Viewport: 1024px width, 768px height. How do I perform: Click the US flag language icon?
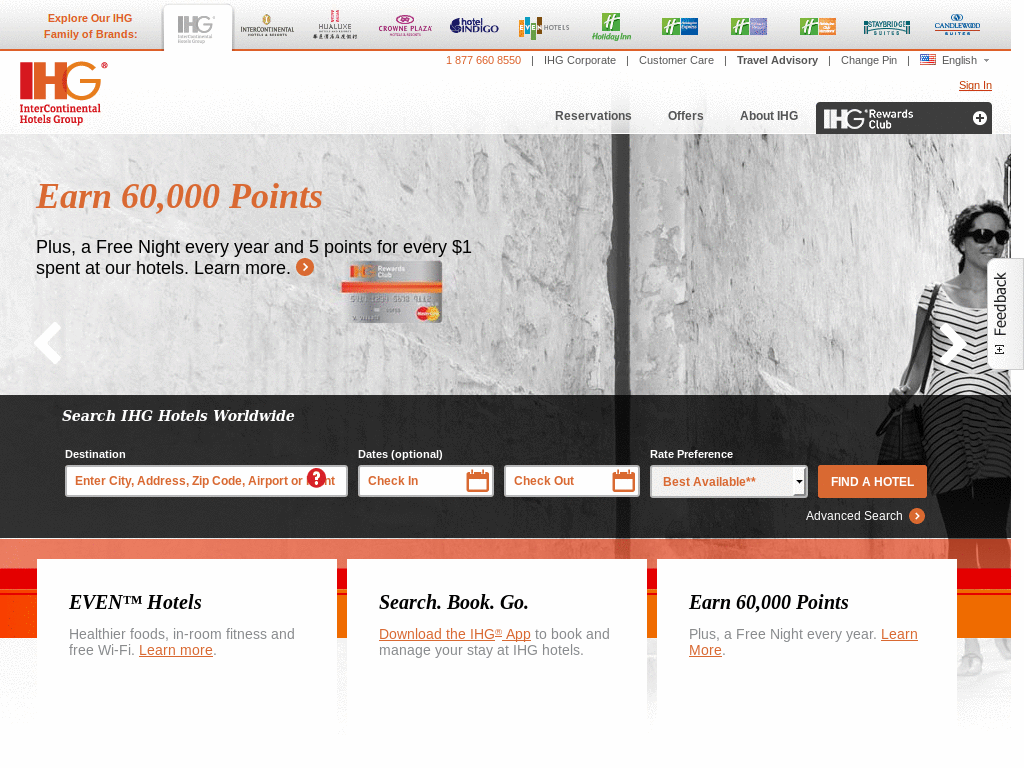(x=927, y=59)
